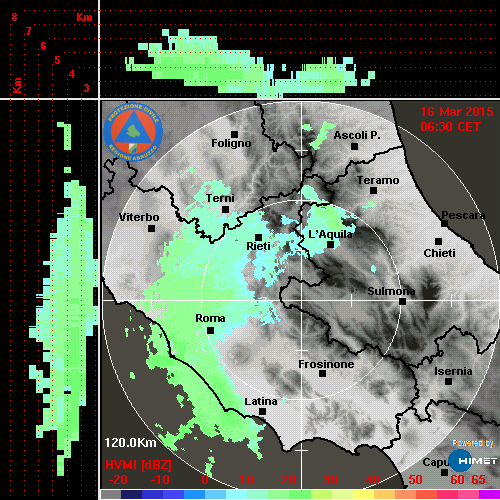Click the 'L'Aquila' map label
Image resolution: width=500 pixels, height=500 pixels.
pos(330,234)
